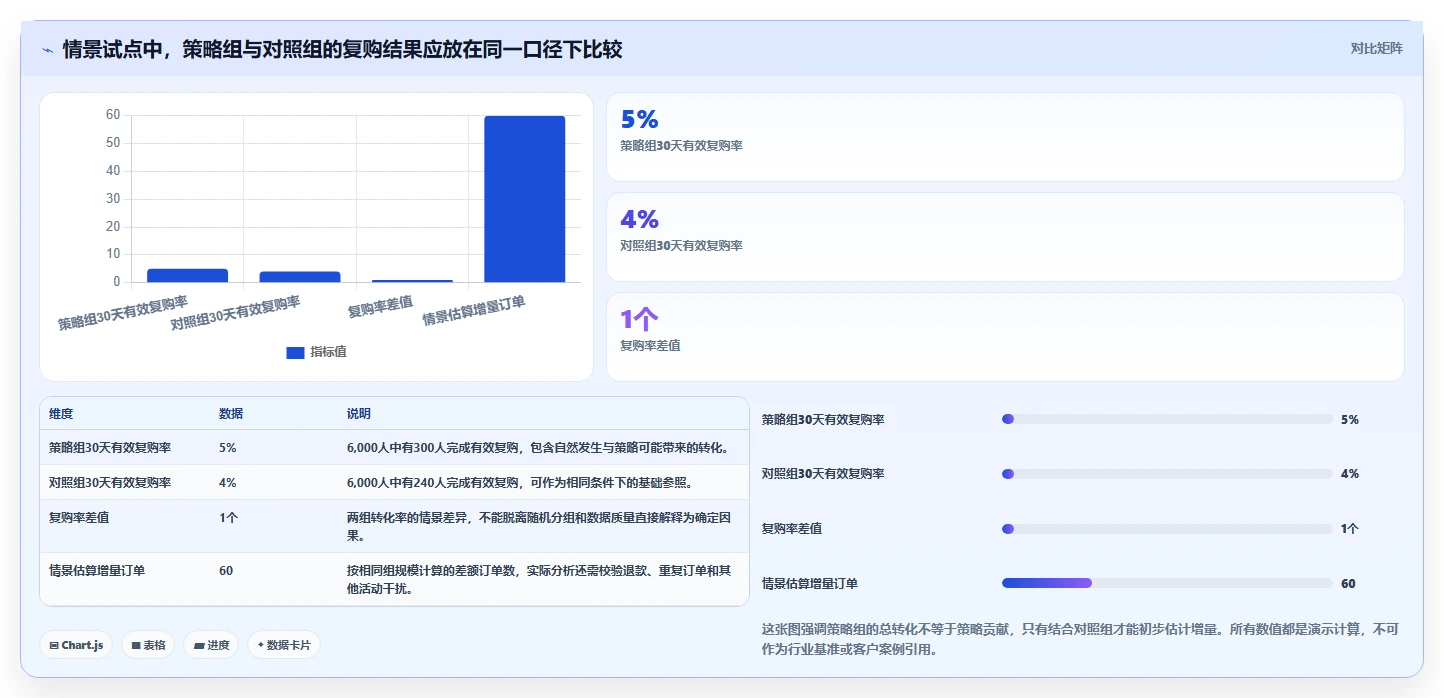Click the y-axis value 60 on the chart
This screenshot has height=698, width=1444.
113,115
